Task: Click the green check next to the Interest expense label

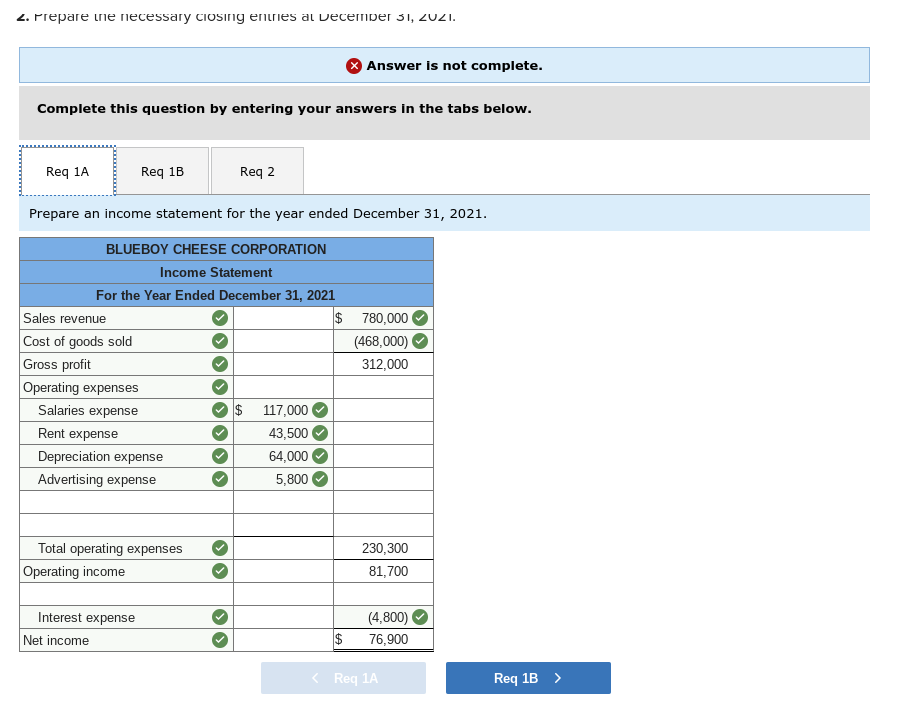Action: click(220, 617)
